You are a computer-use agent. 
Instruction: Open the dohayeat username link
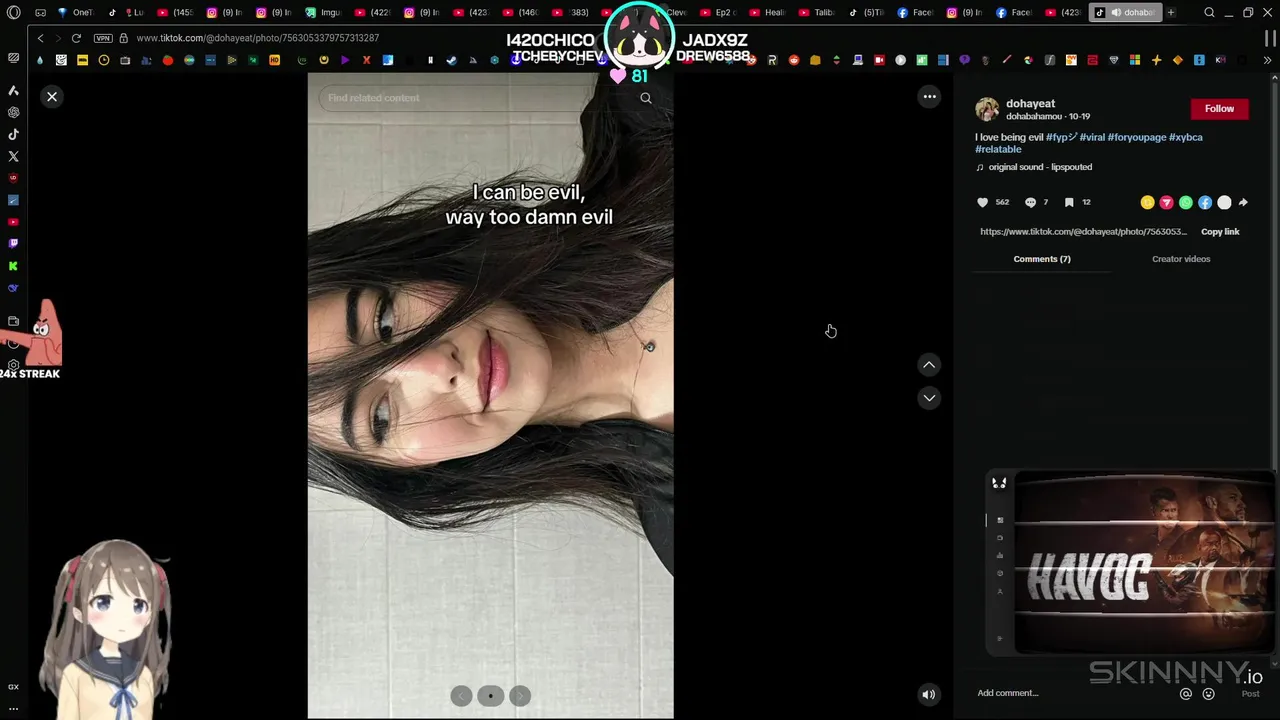tap(1030, 103)
